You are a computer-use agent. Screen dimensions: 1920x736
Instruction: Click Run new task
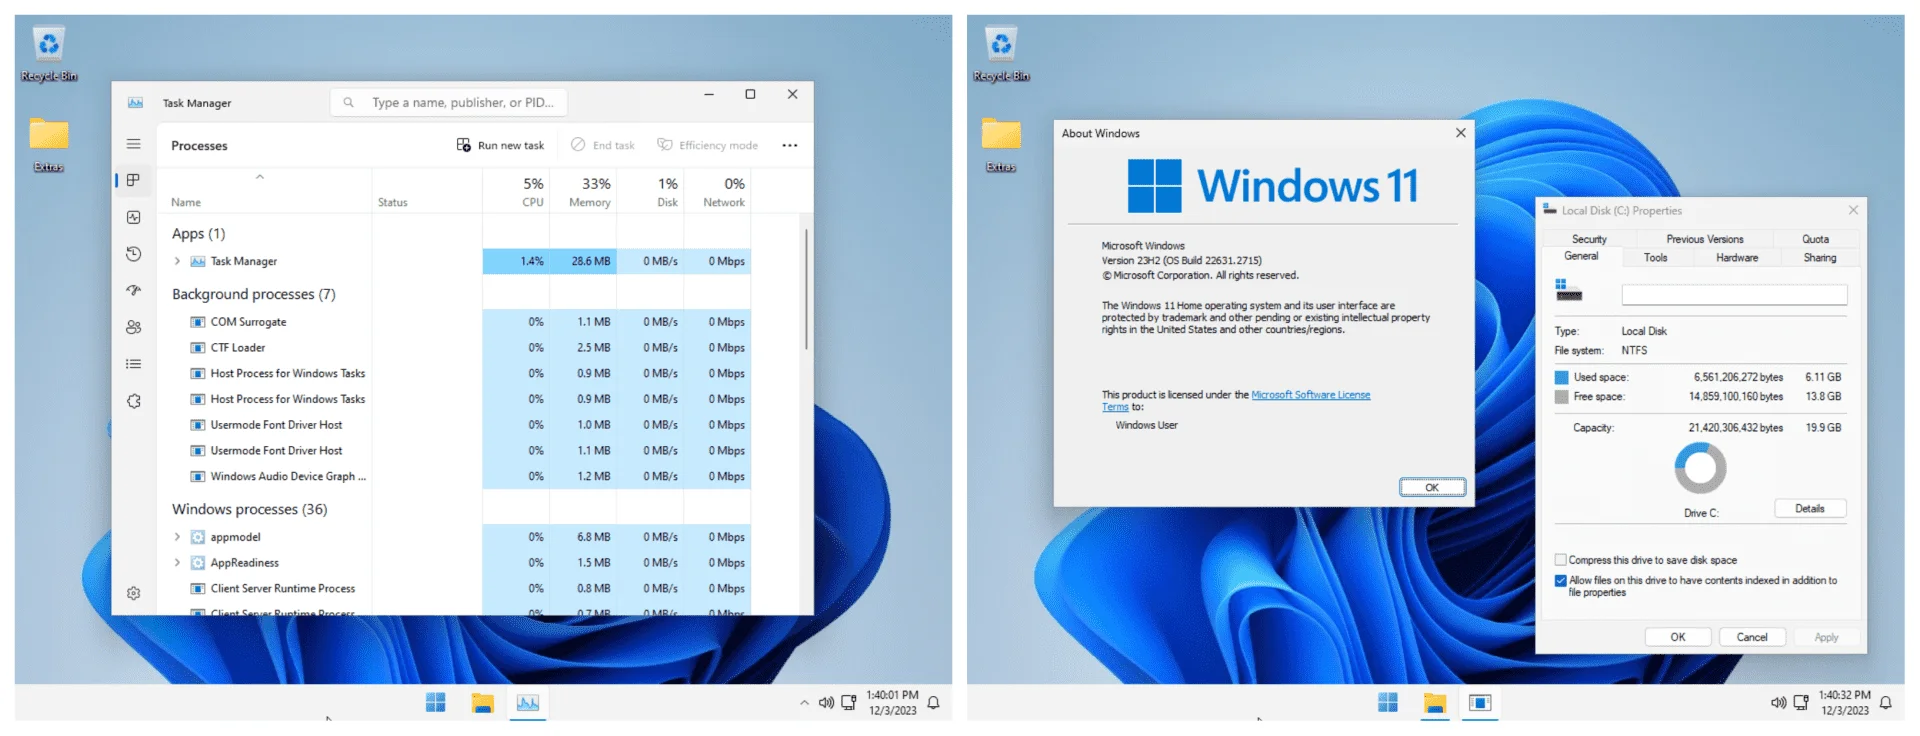[x=500, y=145]
